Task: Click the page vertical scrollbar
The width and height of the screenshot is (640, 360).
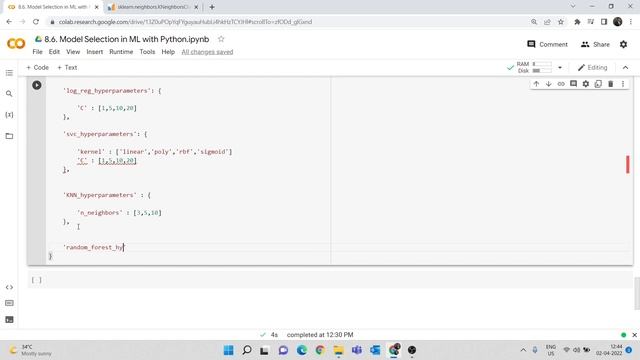Action: (x=637, y=293)
